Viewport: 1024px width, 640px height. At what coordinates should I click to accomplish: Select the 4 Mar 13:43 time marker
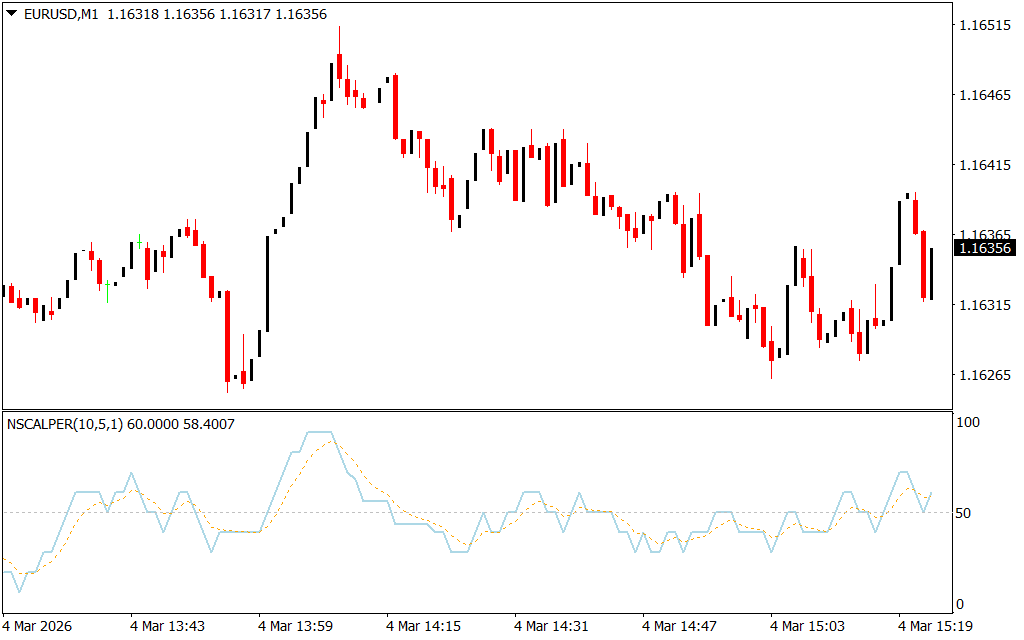point(167,626)
